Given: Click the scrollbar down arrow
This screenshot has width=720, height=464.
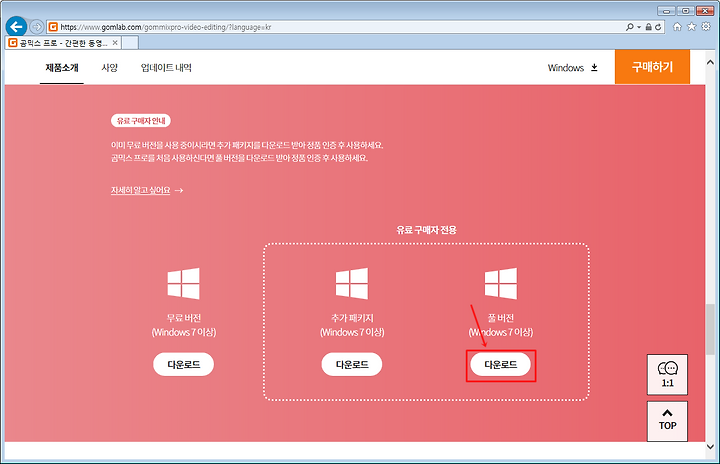Looking at the screenshot, I should (710, 447).
